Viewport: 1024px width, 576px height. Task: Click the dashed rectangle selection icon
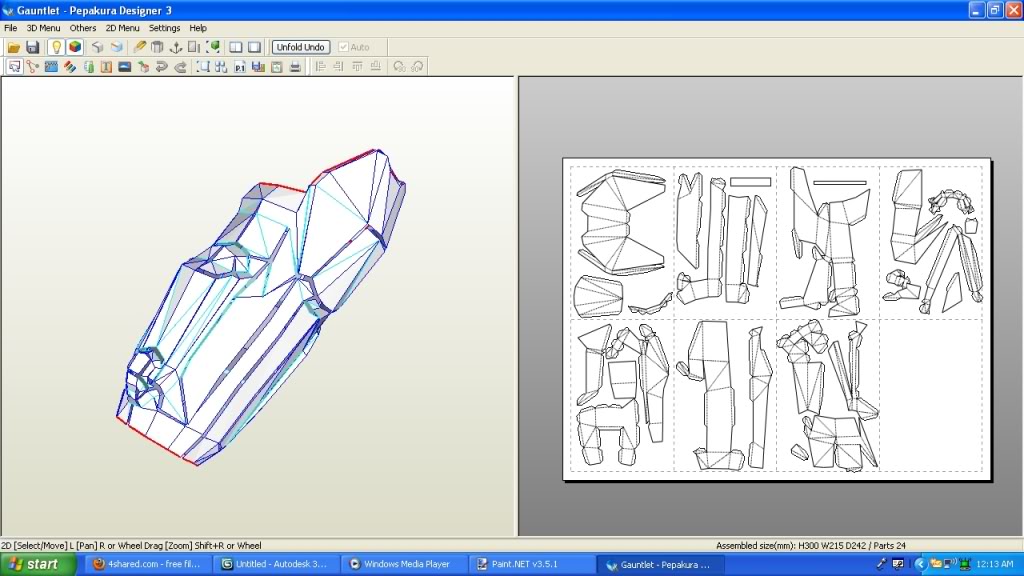tap(203, 67)
